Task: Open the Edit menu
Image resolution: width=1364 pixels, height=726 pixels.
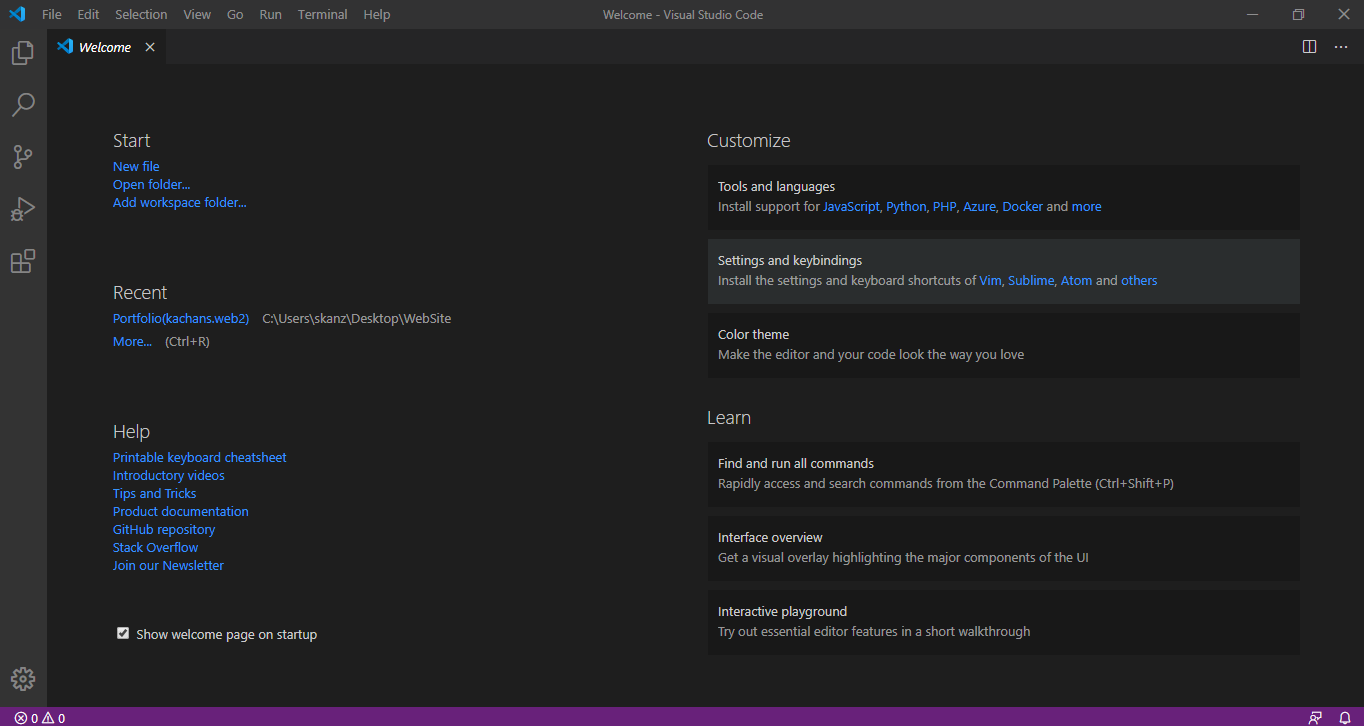Action: (x=88, y=14)
